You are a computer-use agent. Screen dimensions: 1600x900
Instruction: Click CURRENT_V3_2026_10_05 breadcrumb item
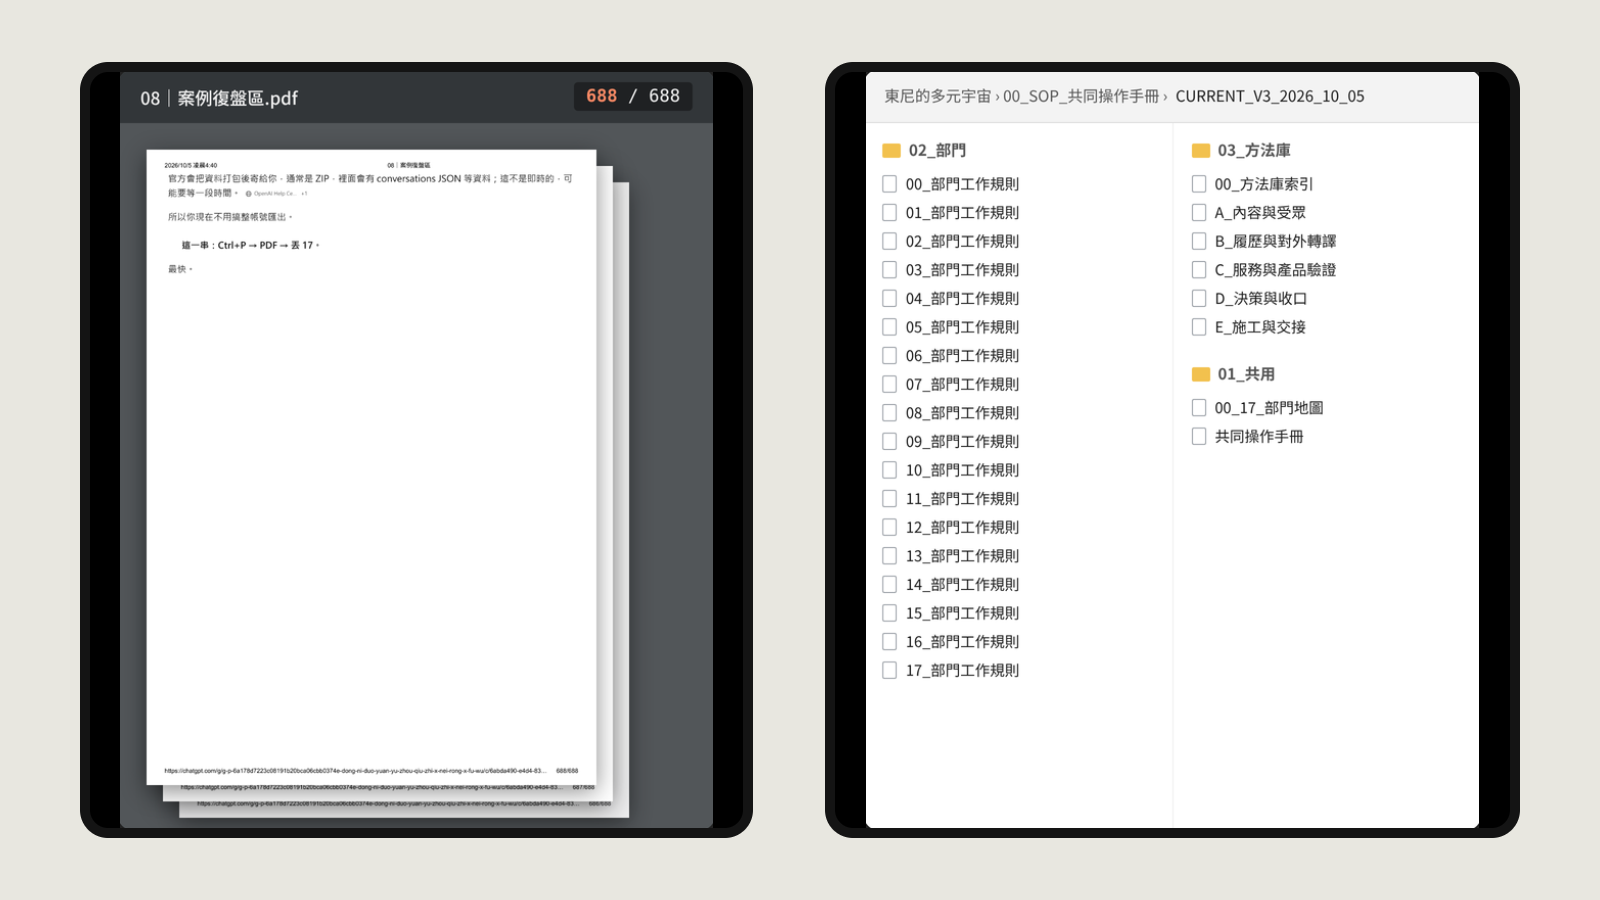point(1270,96)
